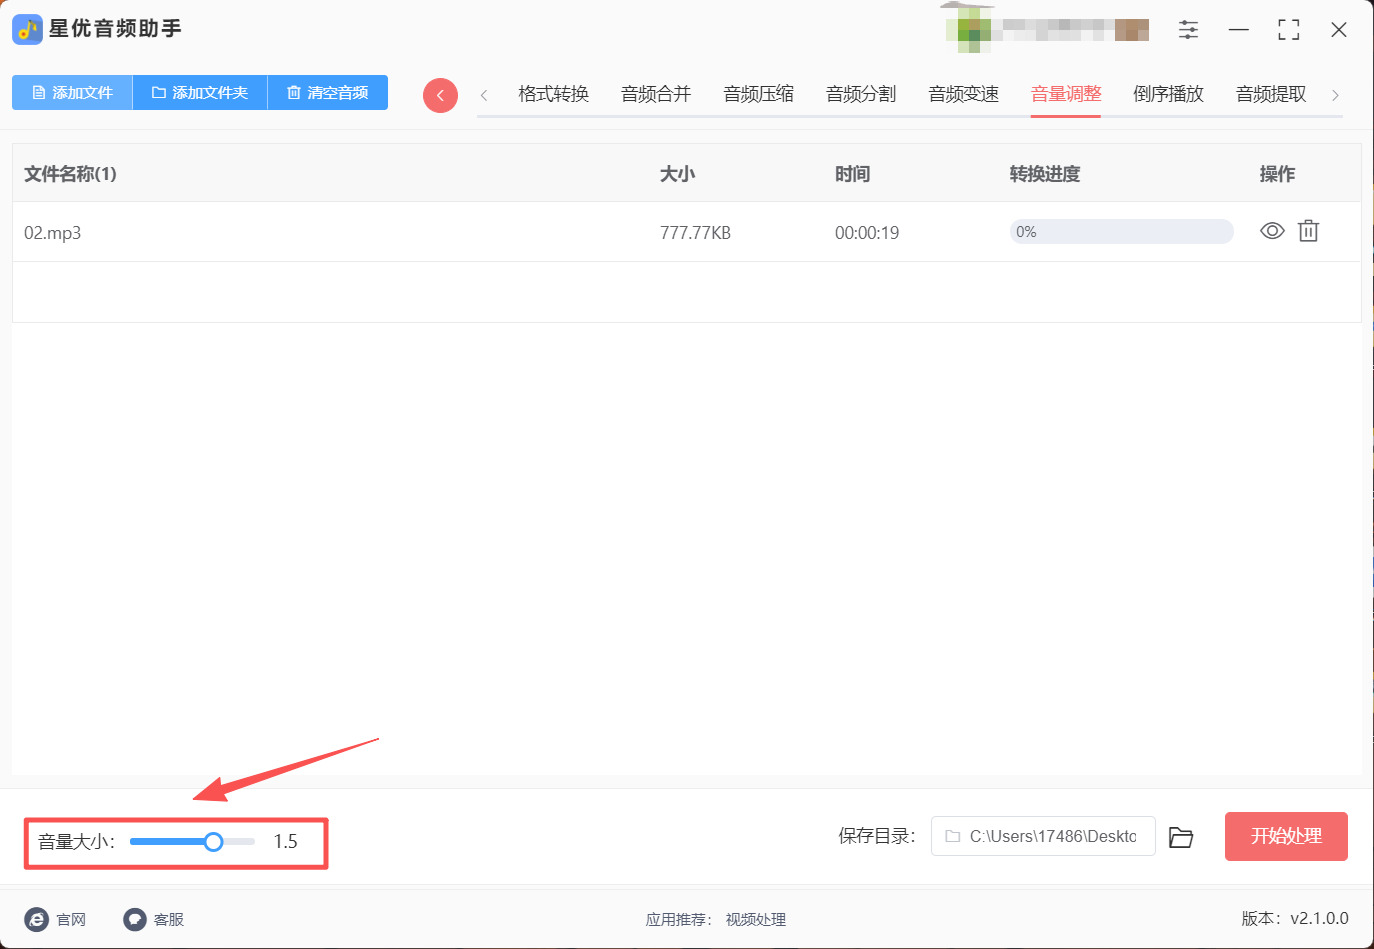
Task: Select the 音量调整 tab
Action: point(1066,94)
